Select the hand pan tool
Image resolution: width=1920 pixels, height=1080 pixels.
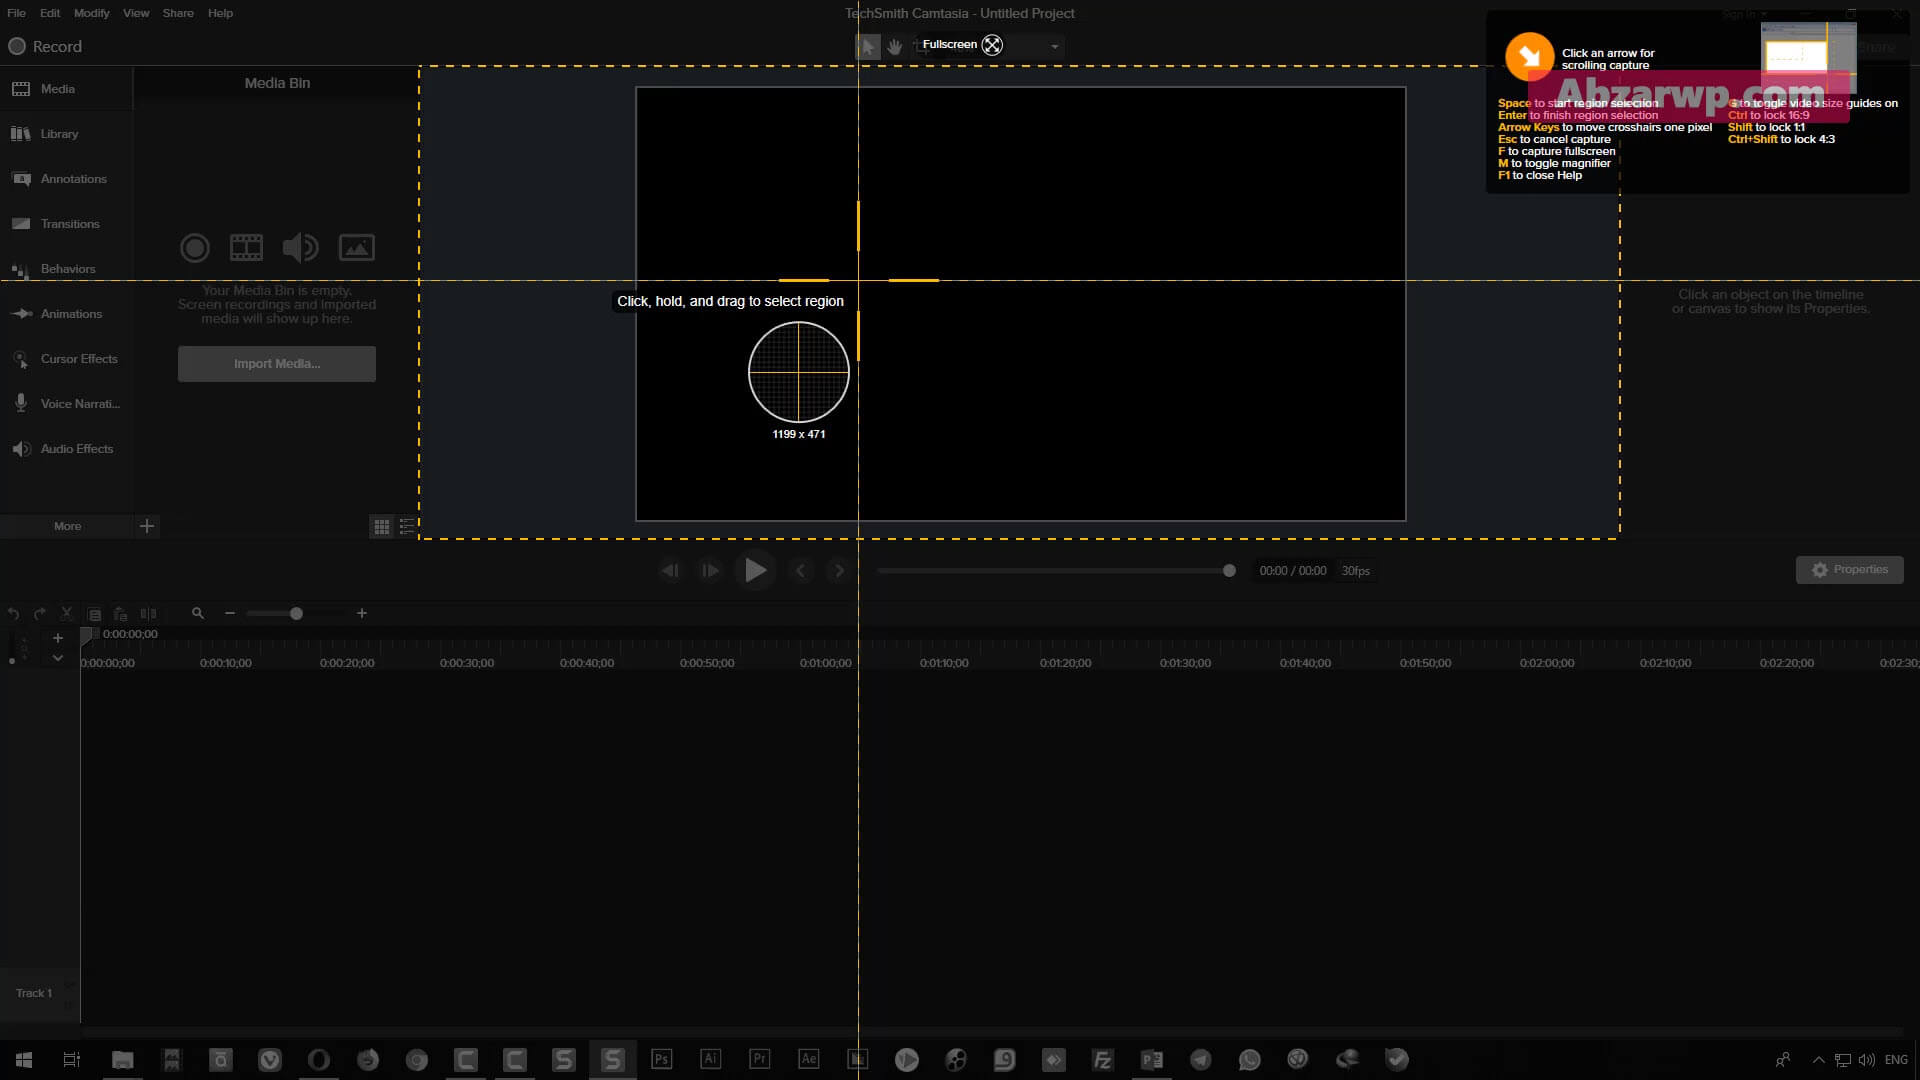click(x=895, y=46)
